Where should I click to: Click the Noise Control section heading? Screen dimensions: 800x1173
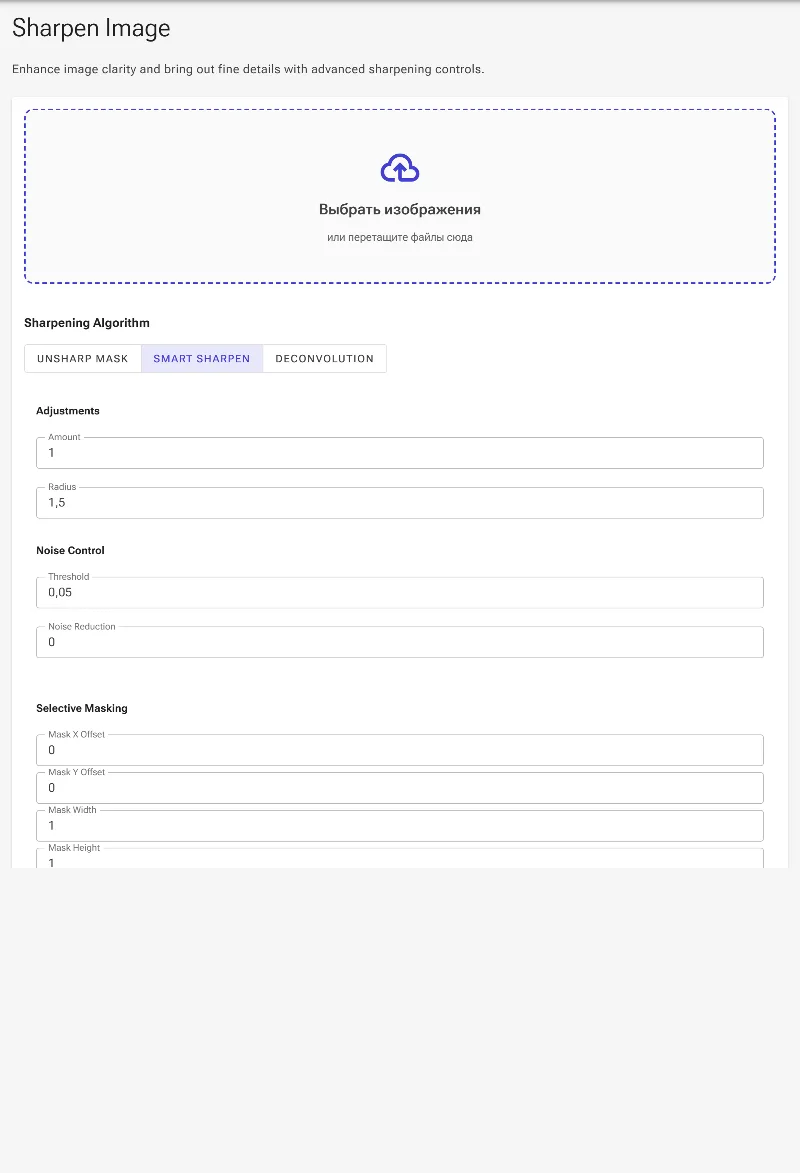[70, 551]
